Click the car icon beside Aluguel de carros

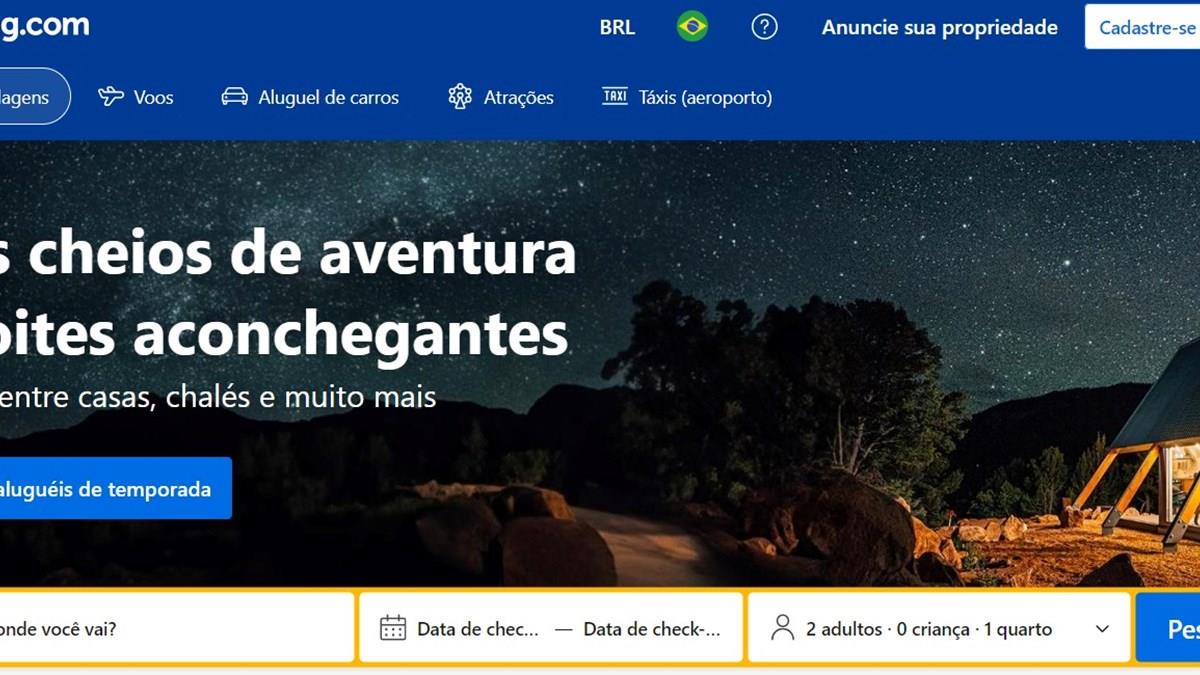[x=234, y=97]
